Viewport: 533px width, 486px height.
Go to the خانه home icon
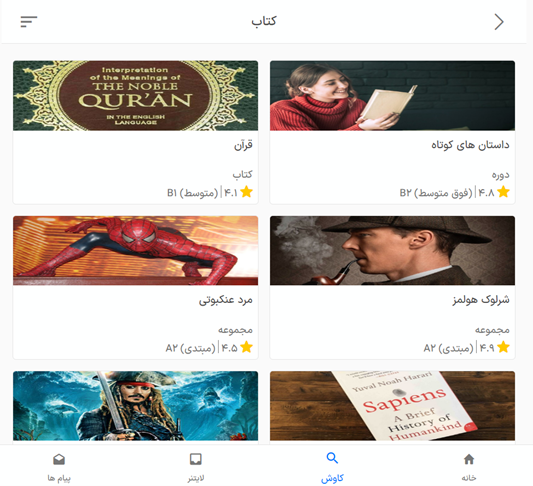click(x=469, y=459)
